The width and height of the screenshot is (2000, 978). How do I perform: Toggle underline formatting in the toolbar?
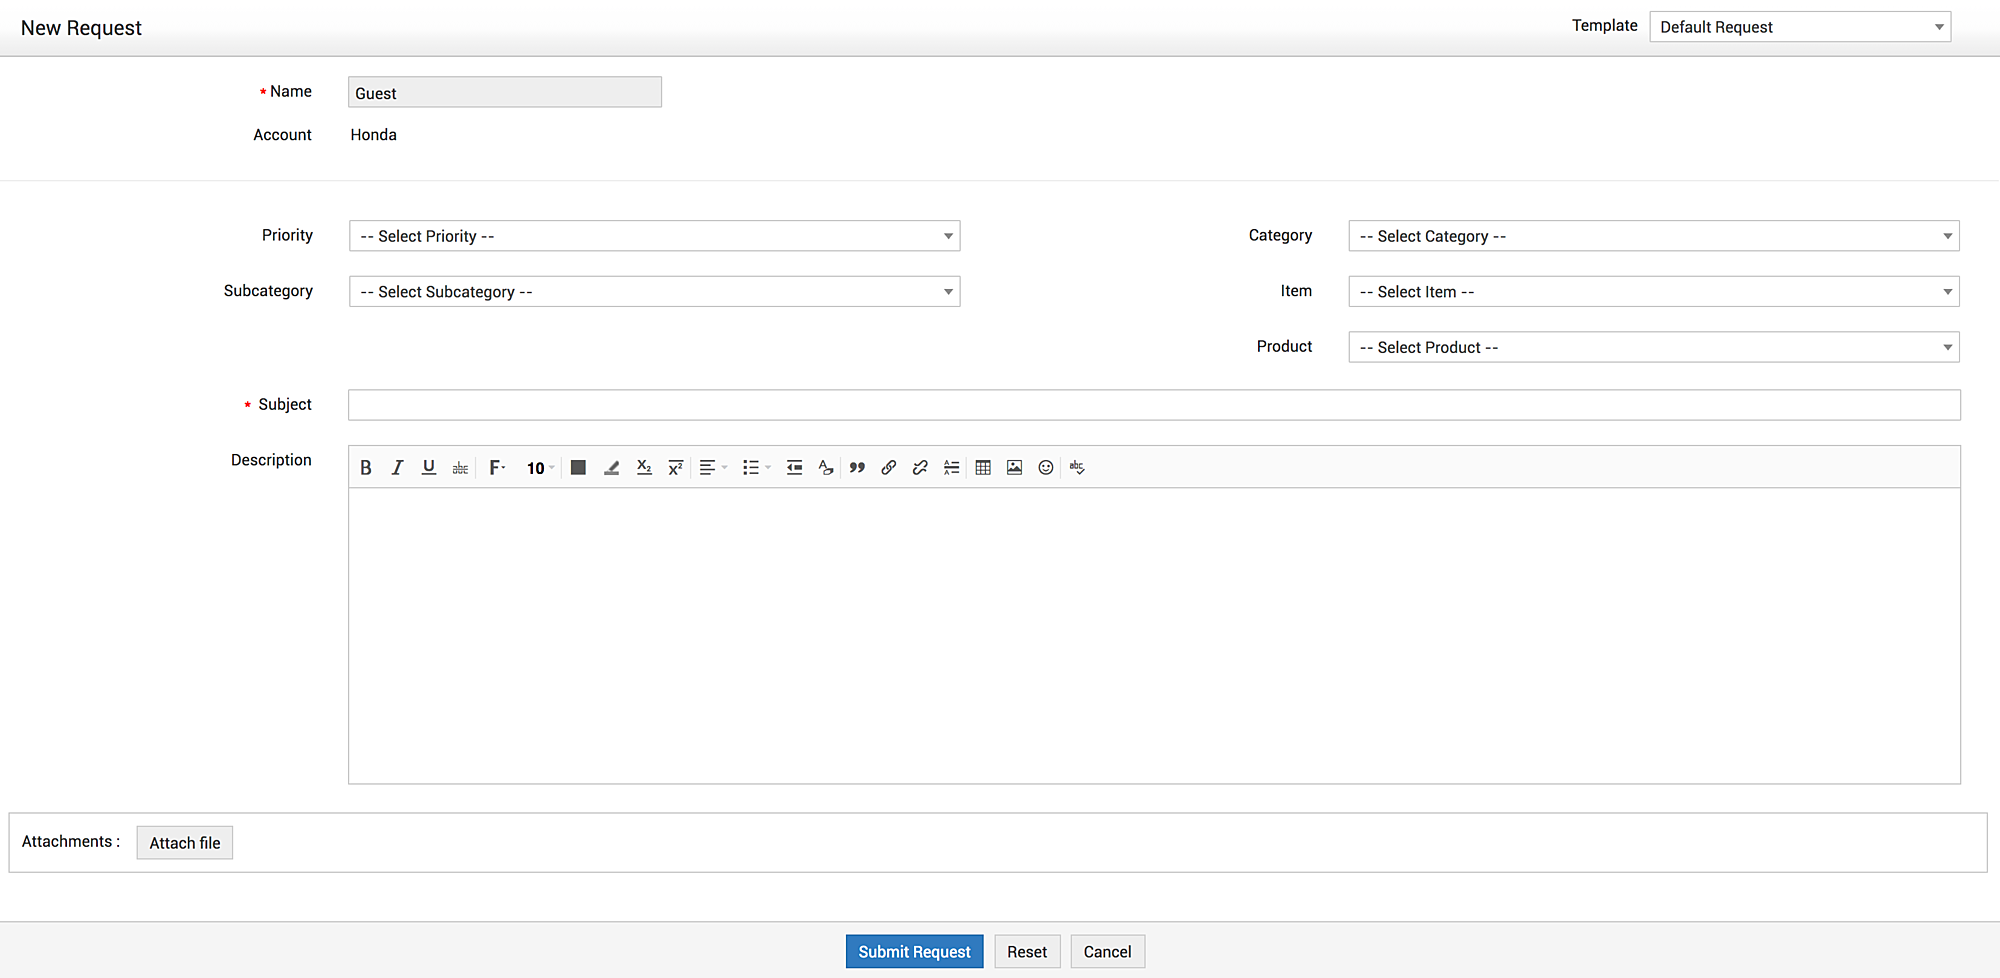click(429, 468)
